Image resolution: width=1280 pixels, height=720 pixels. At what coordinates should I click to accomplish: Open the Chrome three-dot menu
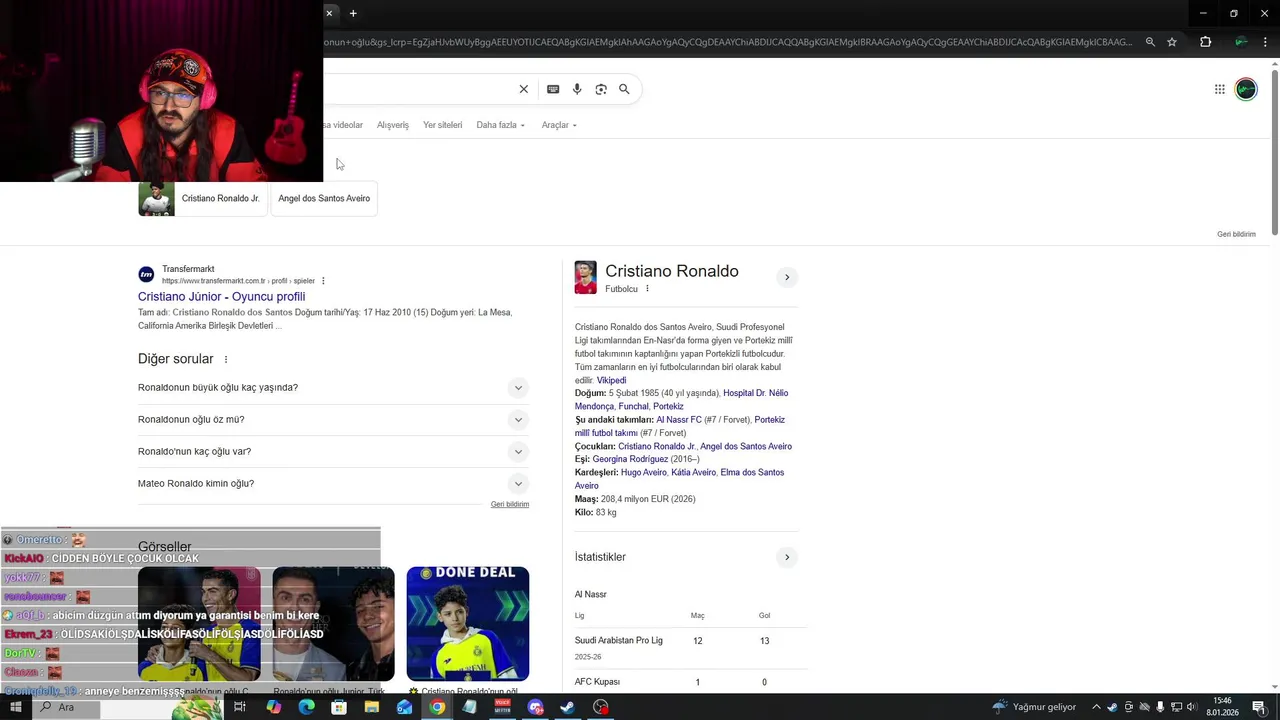click(x=1266, y=42)
